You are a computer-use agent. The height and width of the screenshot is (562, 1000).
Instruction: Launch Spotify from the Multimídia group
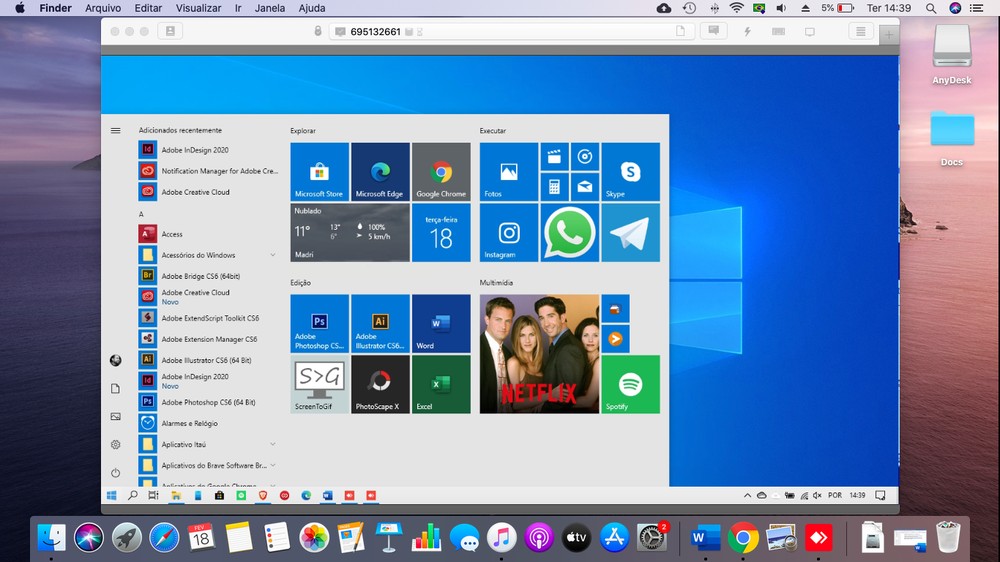coord(630,384)
